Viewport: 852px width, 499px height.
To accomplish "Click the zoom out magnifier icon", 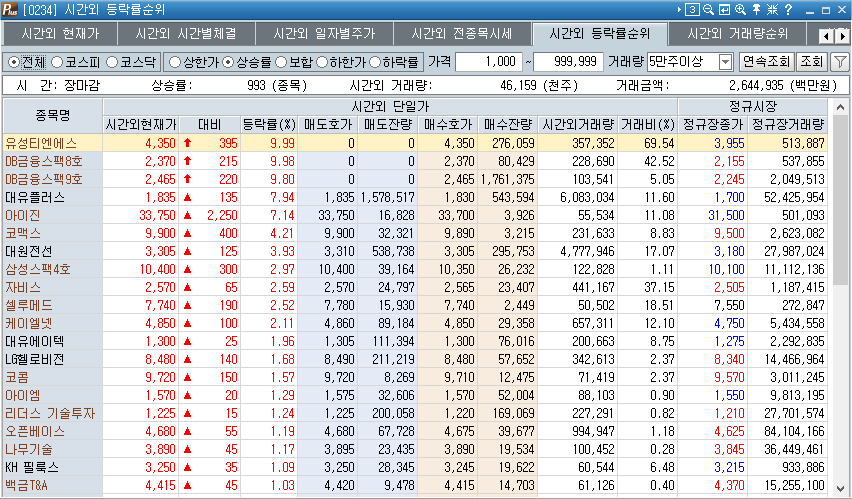I will (x=708, y=9).
